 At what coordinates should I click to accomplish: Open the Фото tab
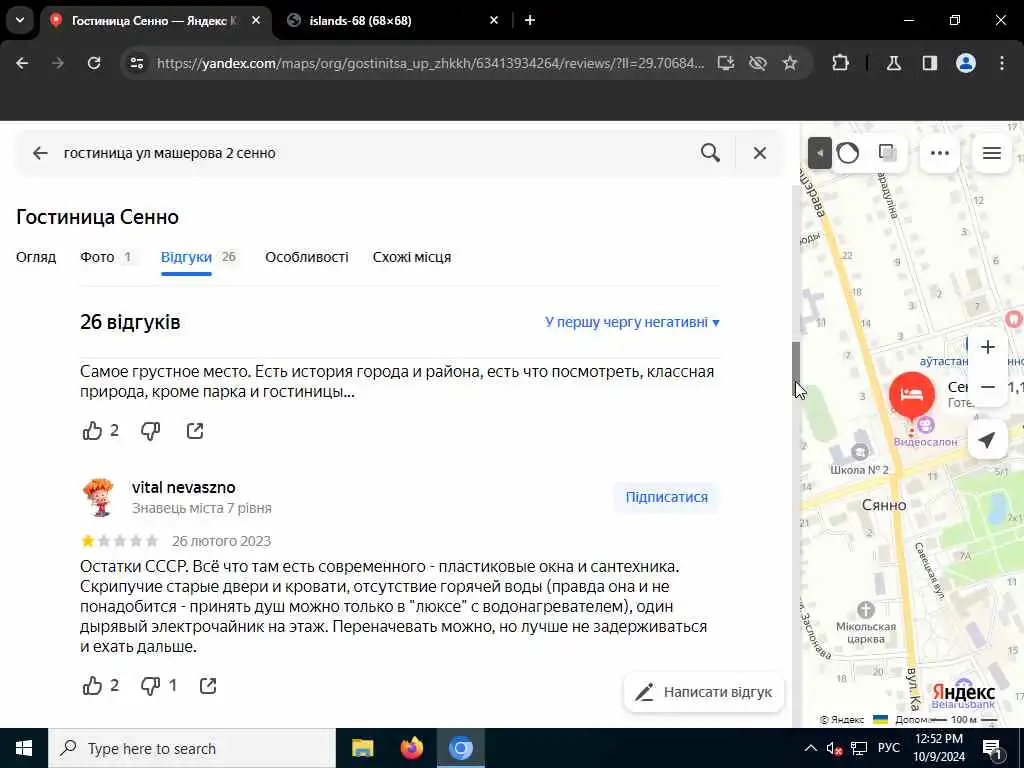107,257
